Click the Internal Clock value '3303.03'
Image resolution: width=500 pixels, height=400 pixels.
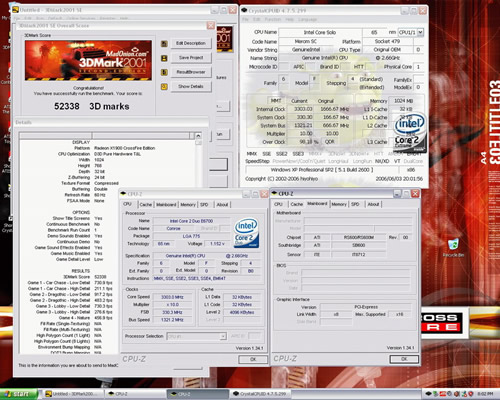click(x=303, y=109)
